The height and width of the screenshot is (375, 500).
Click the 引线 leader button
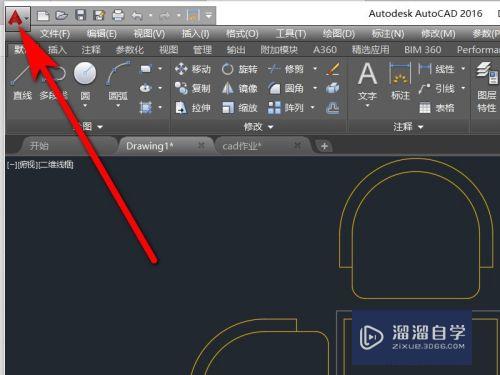click(436, 88)
